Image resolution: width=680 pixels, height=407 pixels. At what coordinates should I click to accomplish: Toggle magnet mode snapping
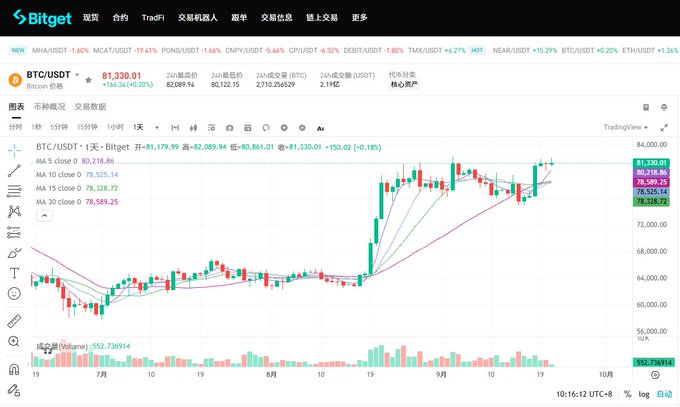coord(14,369)
